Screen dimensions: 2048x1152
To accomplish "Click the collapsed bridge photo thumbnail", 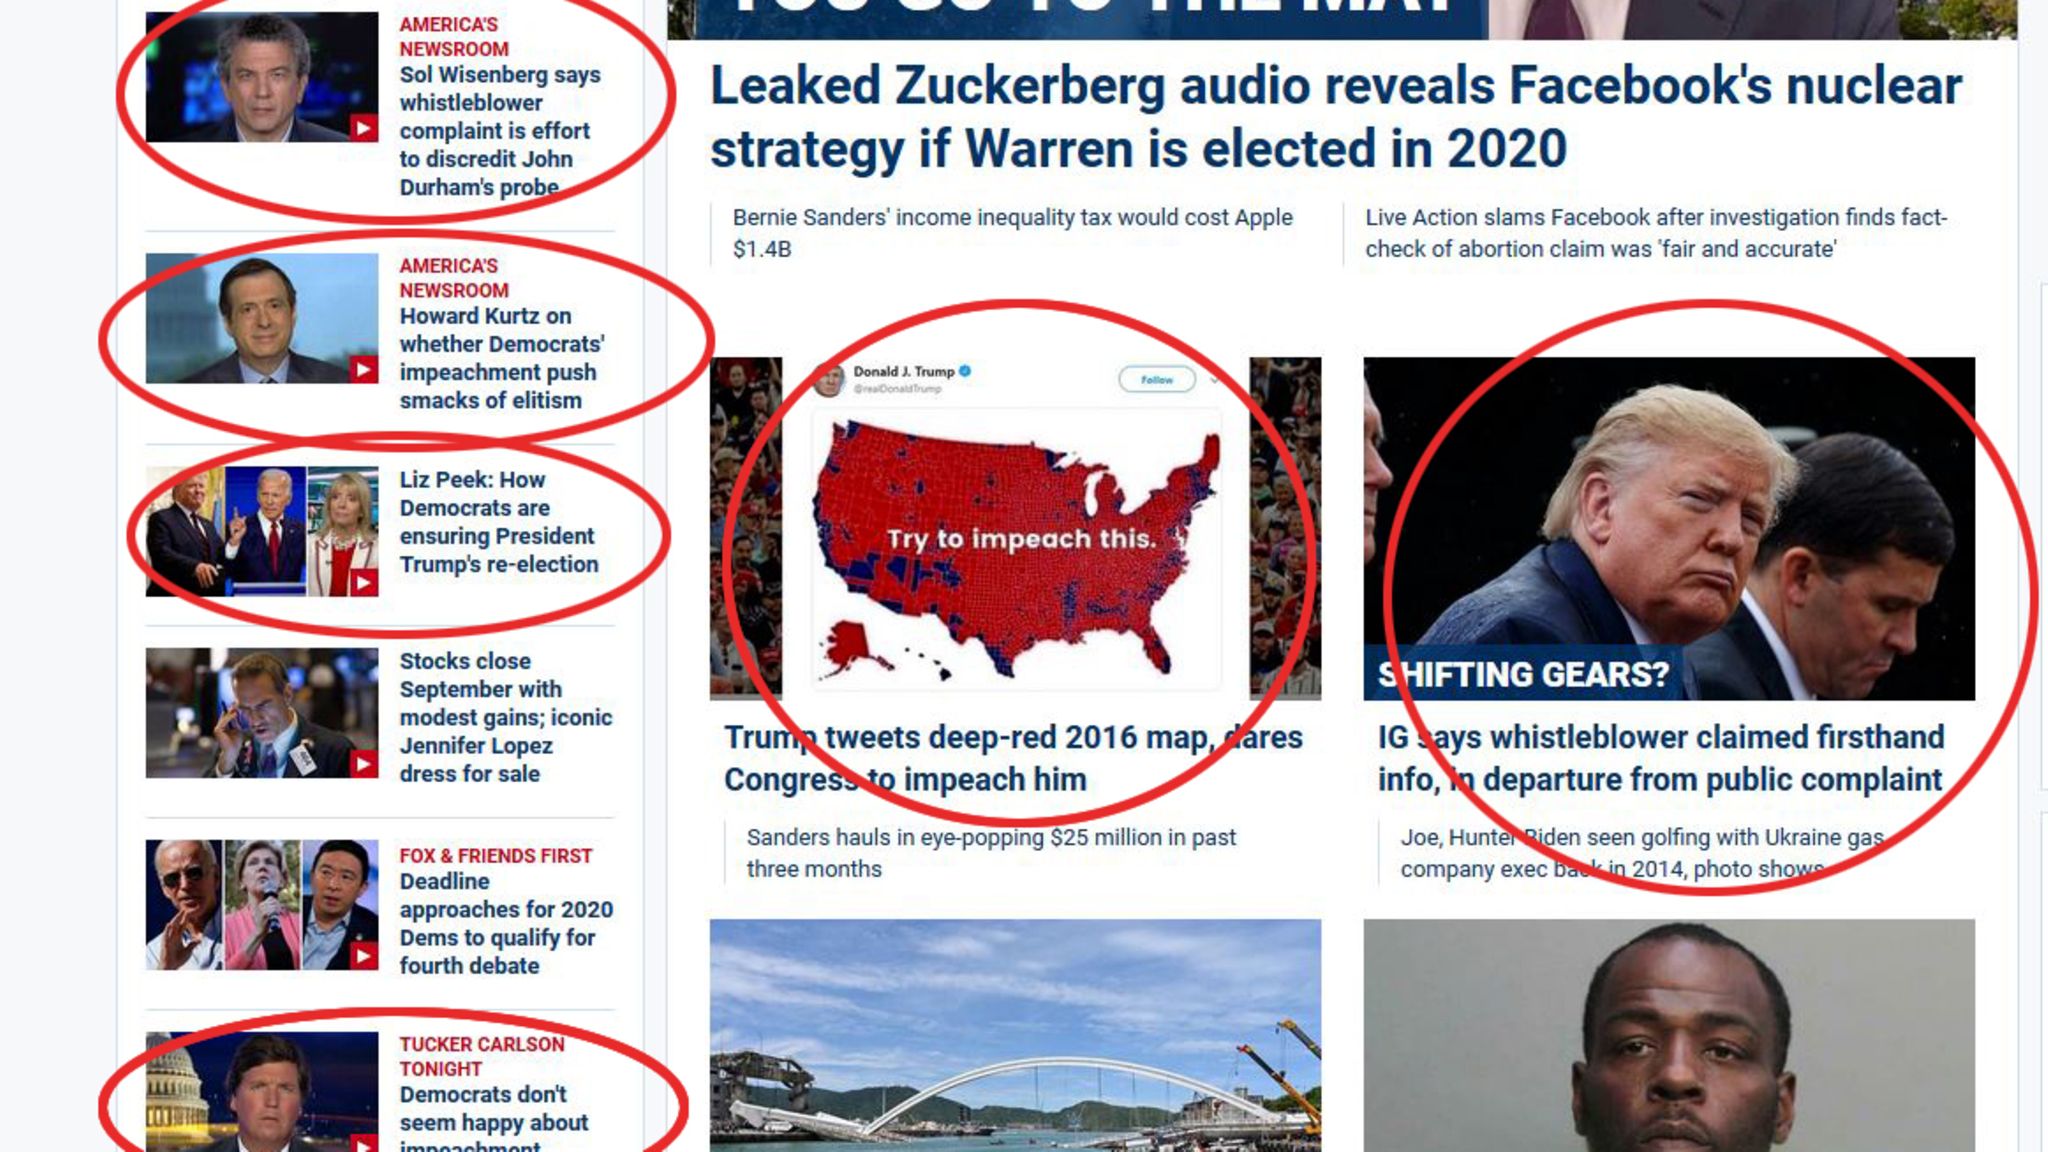I will 1015,1035.
